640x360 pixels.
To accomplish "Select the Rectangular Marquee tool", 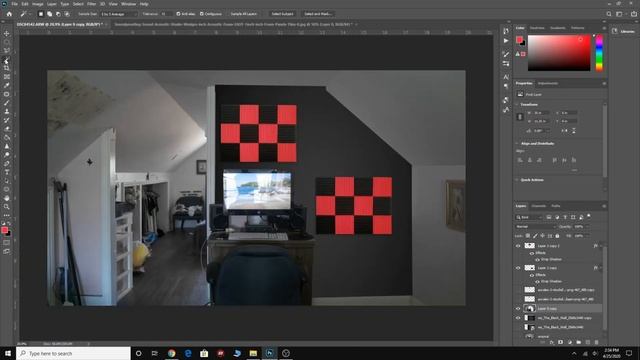I will click(x=7, y=42).
